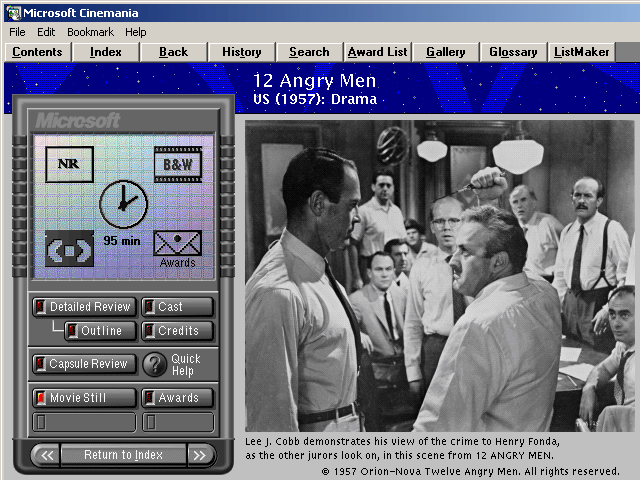Show the Cast list

[178, 307]
